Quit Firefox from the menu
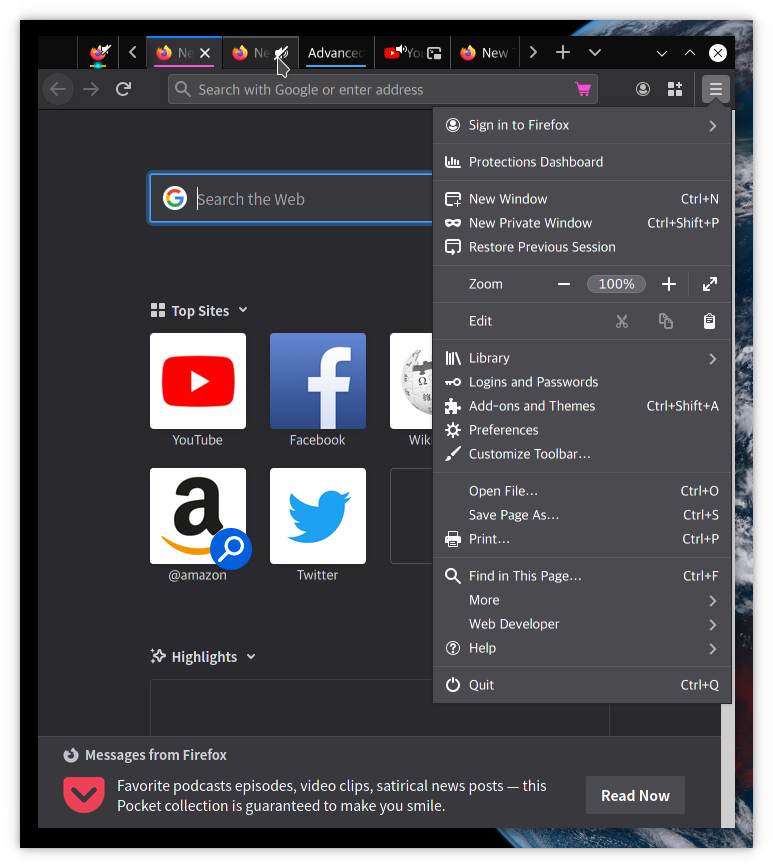The width and height of the screenshot is (773, 868). pyautogui.click(x=582, y=685)
